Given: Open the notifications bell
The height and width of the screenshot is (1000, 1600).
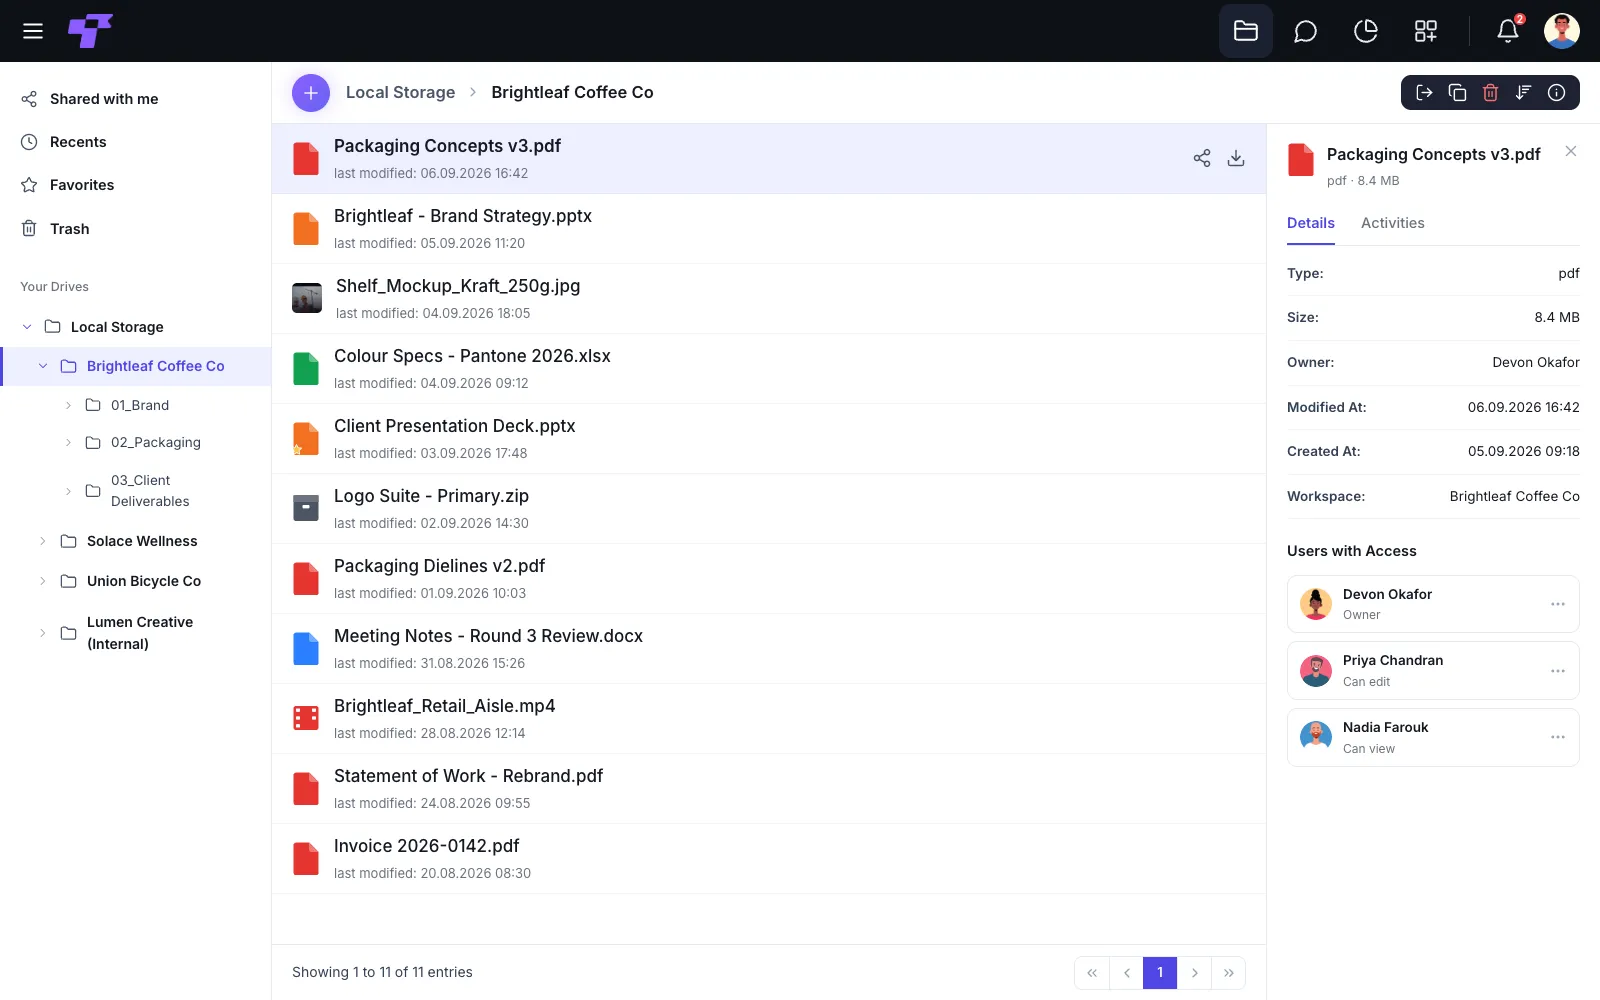Looking at the screenshot, I should 1508,31.
